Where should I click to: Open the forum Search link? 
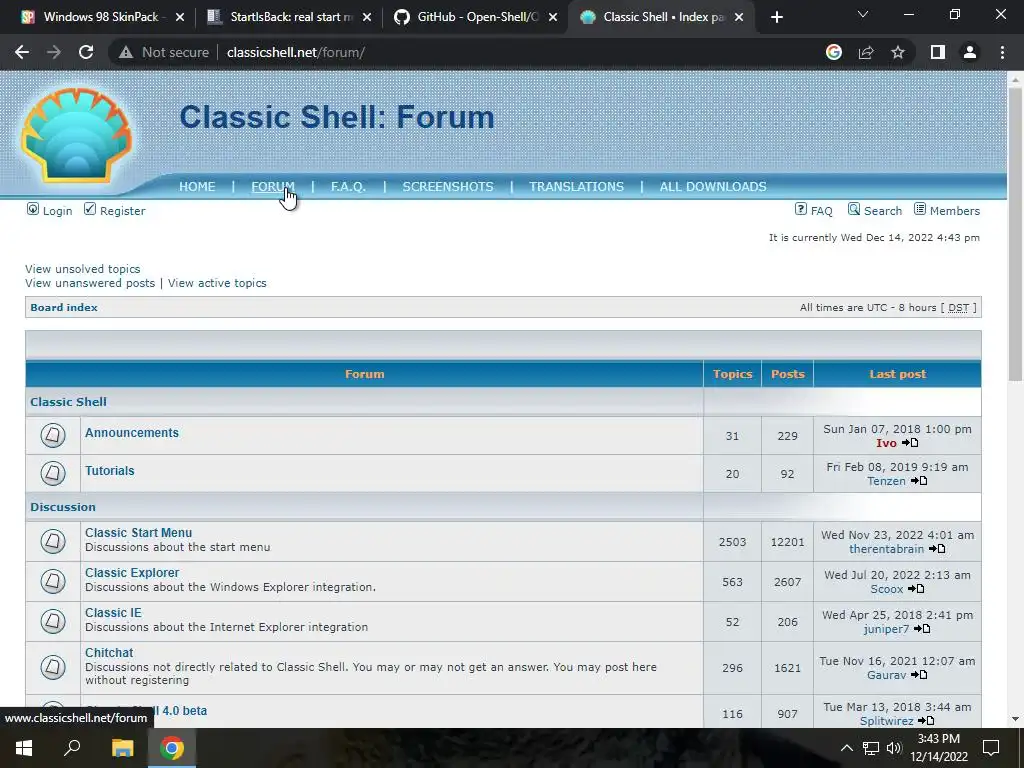pos(875,210)
